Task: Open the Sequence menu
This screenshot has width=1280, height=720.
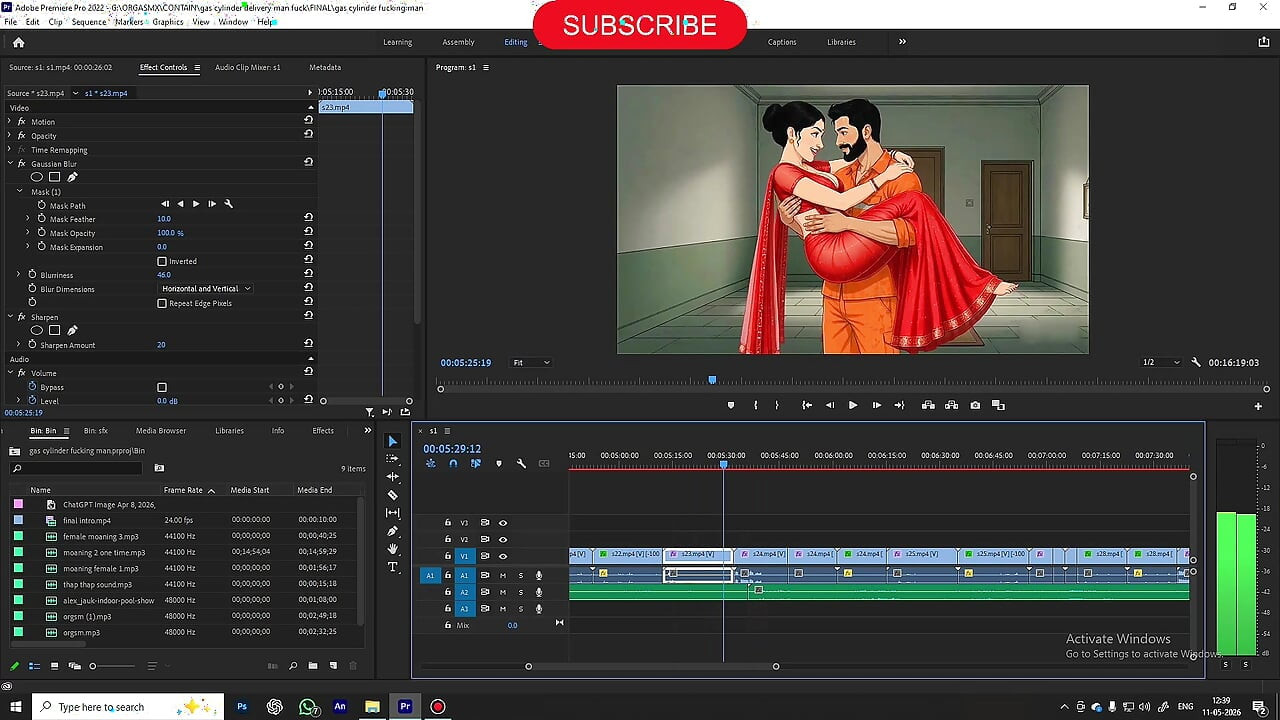Action: click(x=89, y=21)
